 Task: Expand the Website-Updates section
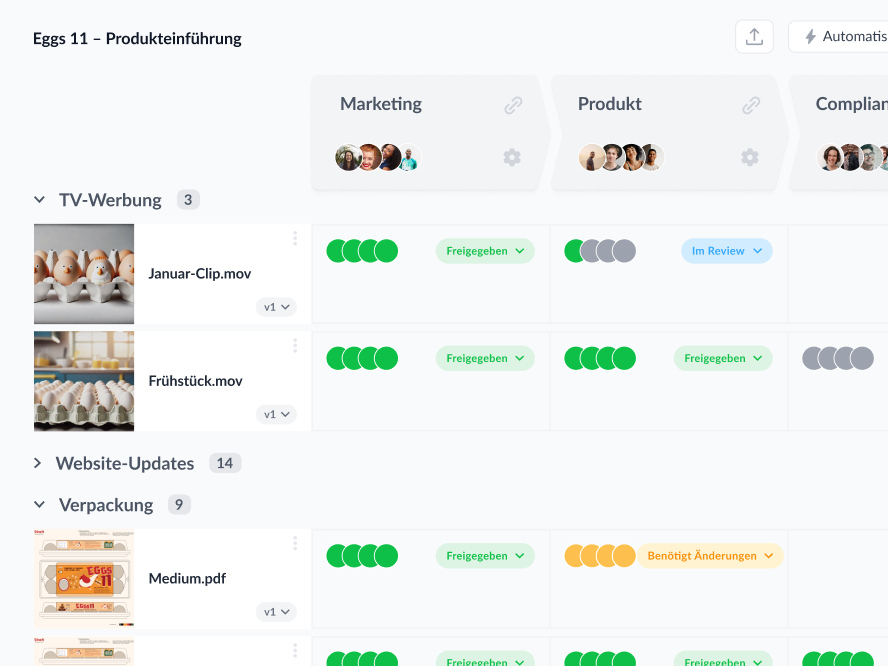[x=39, y=463]
